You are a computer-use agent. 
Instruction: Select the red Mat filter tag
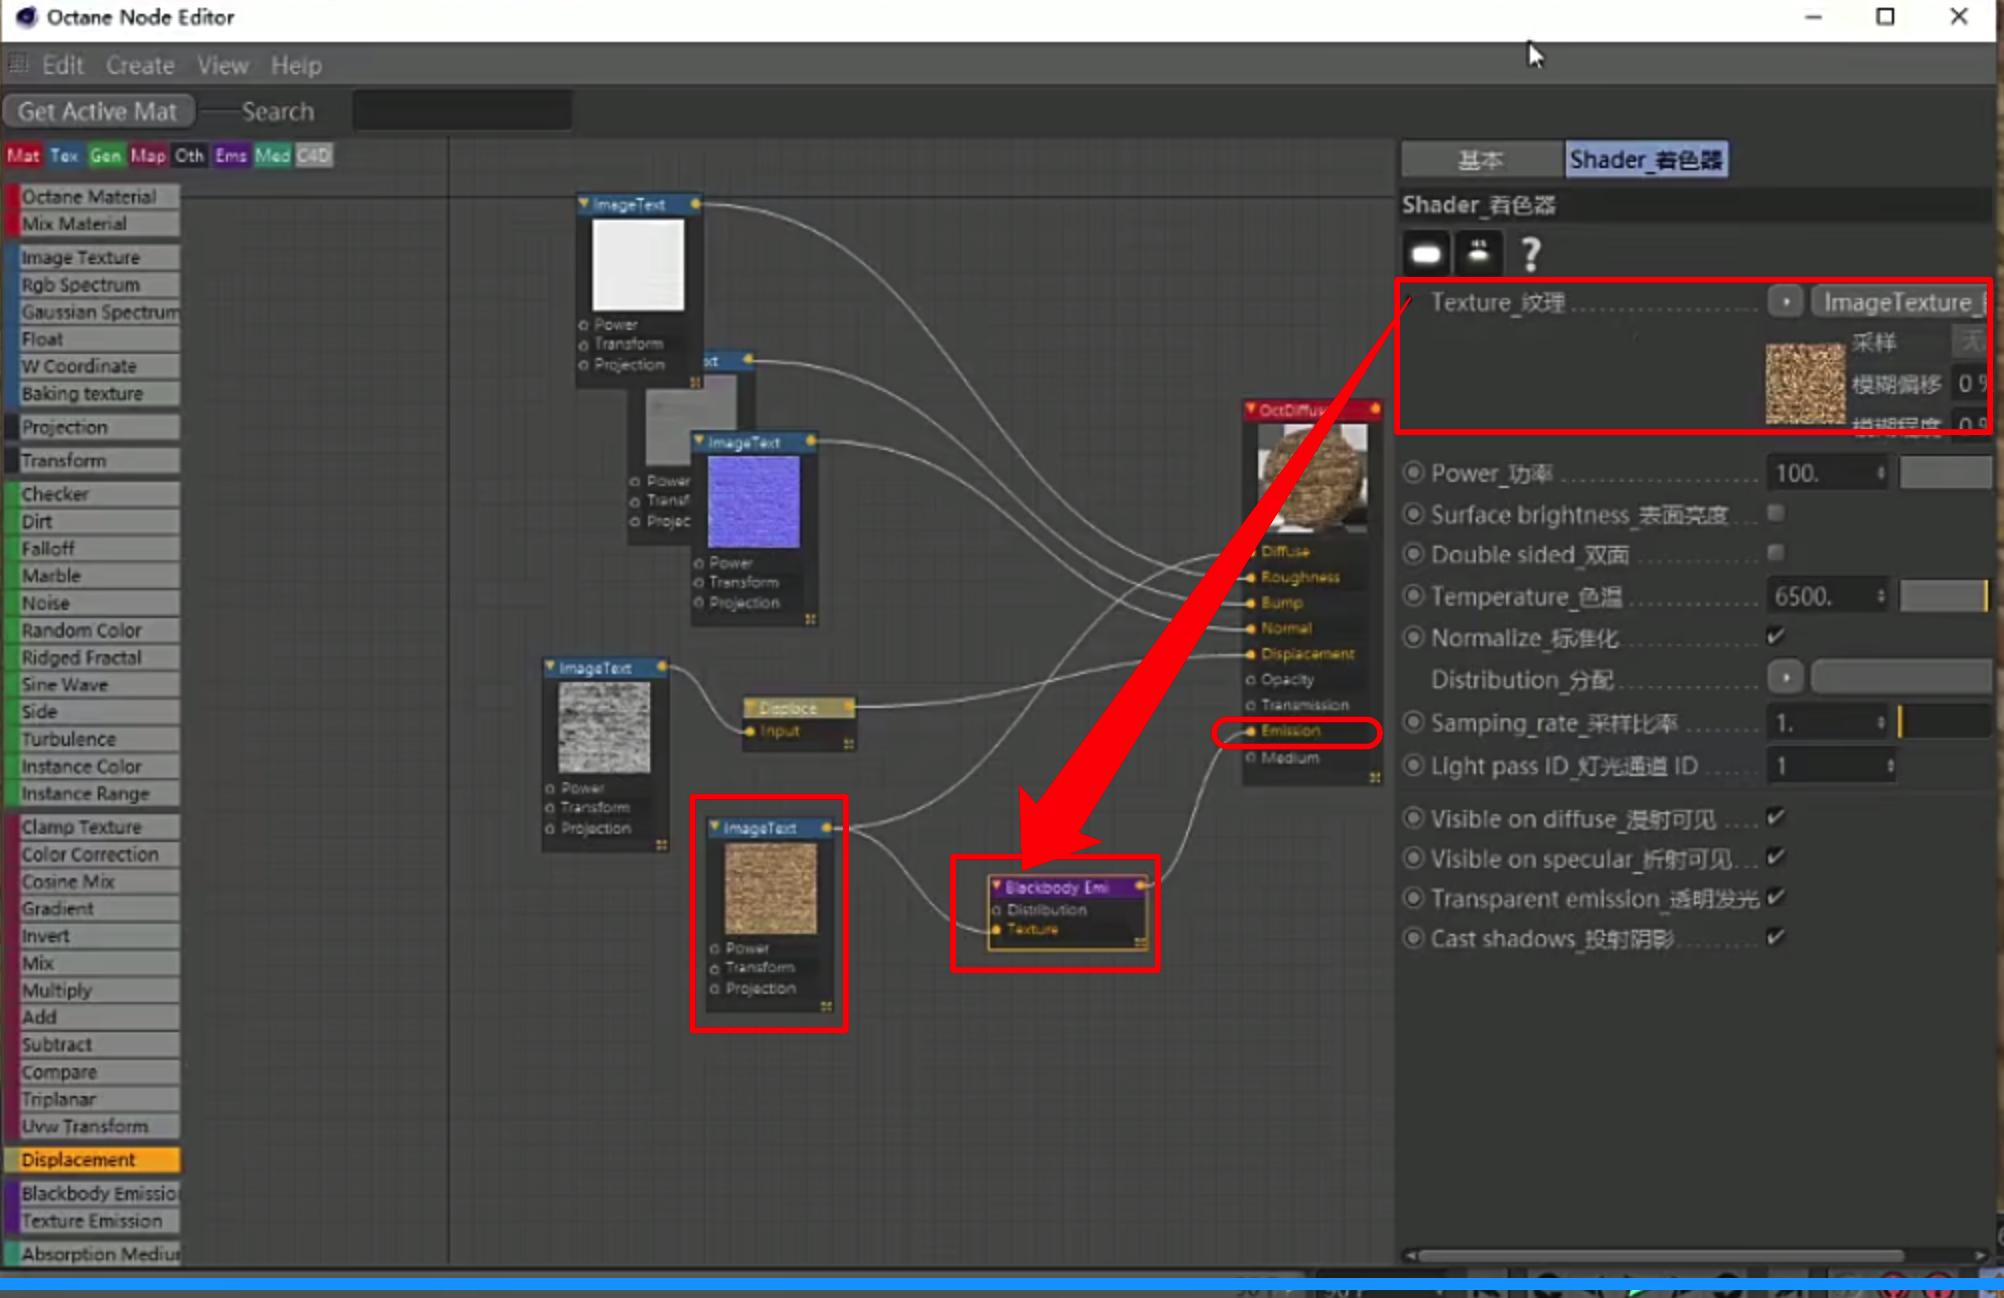point(23,156)
